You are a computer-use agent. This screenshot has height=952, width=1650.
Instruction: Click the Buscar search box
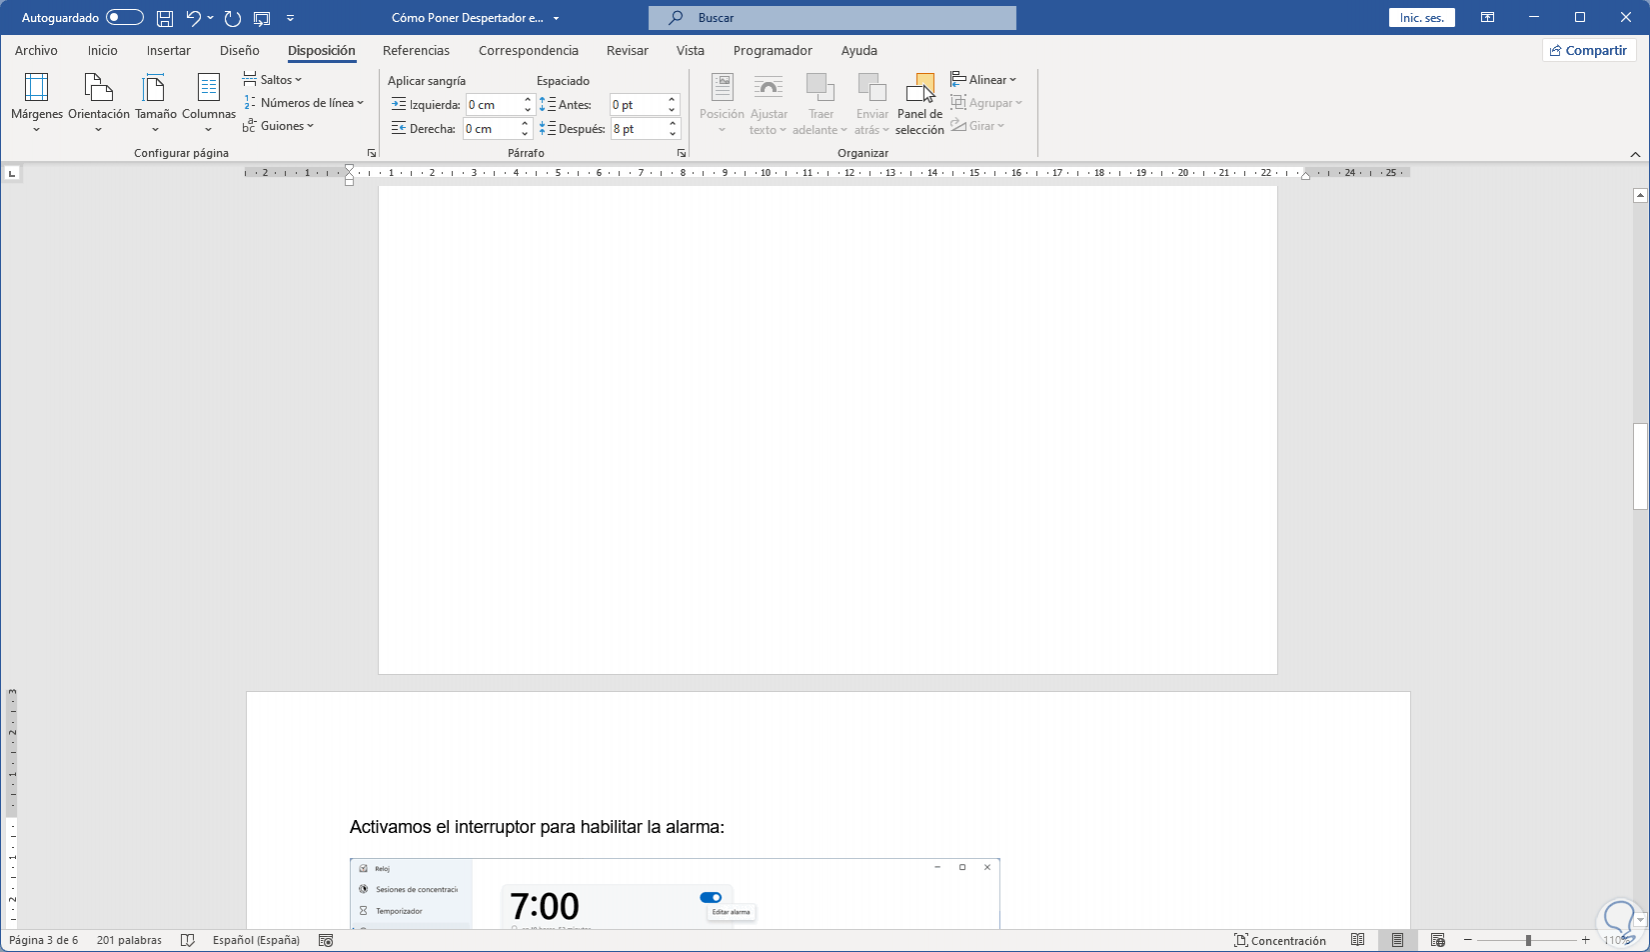[x=832, y=18]
